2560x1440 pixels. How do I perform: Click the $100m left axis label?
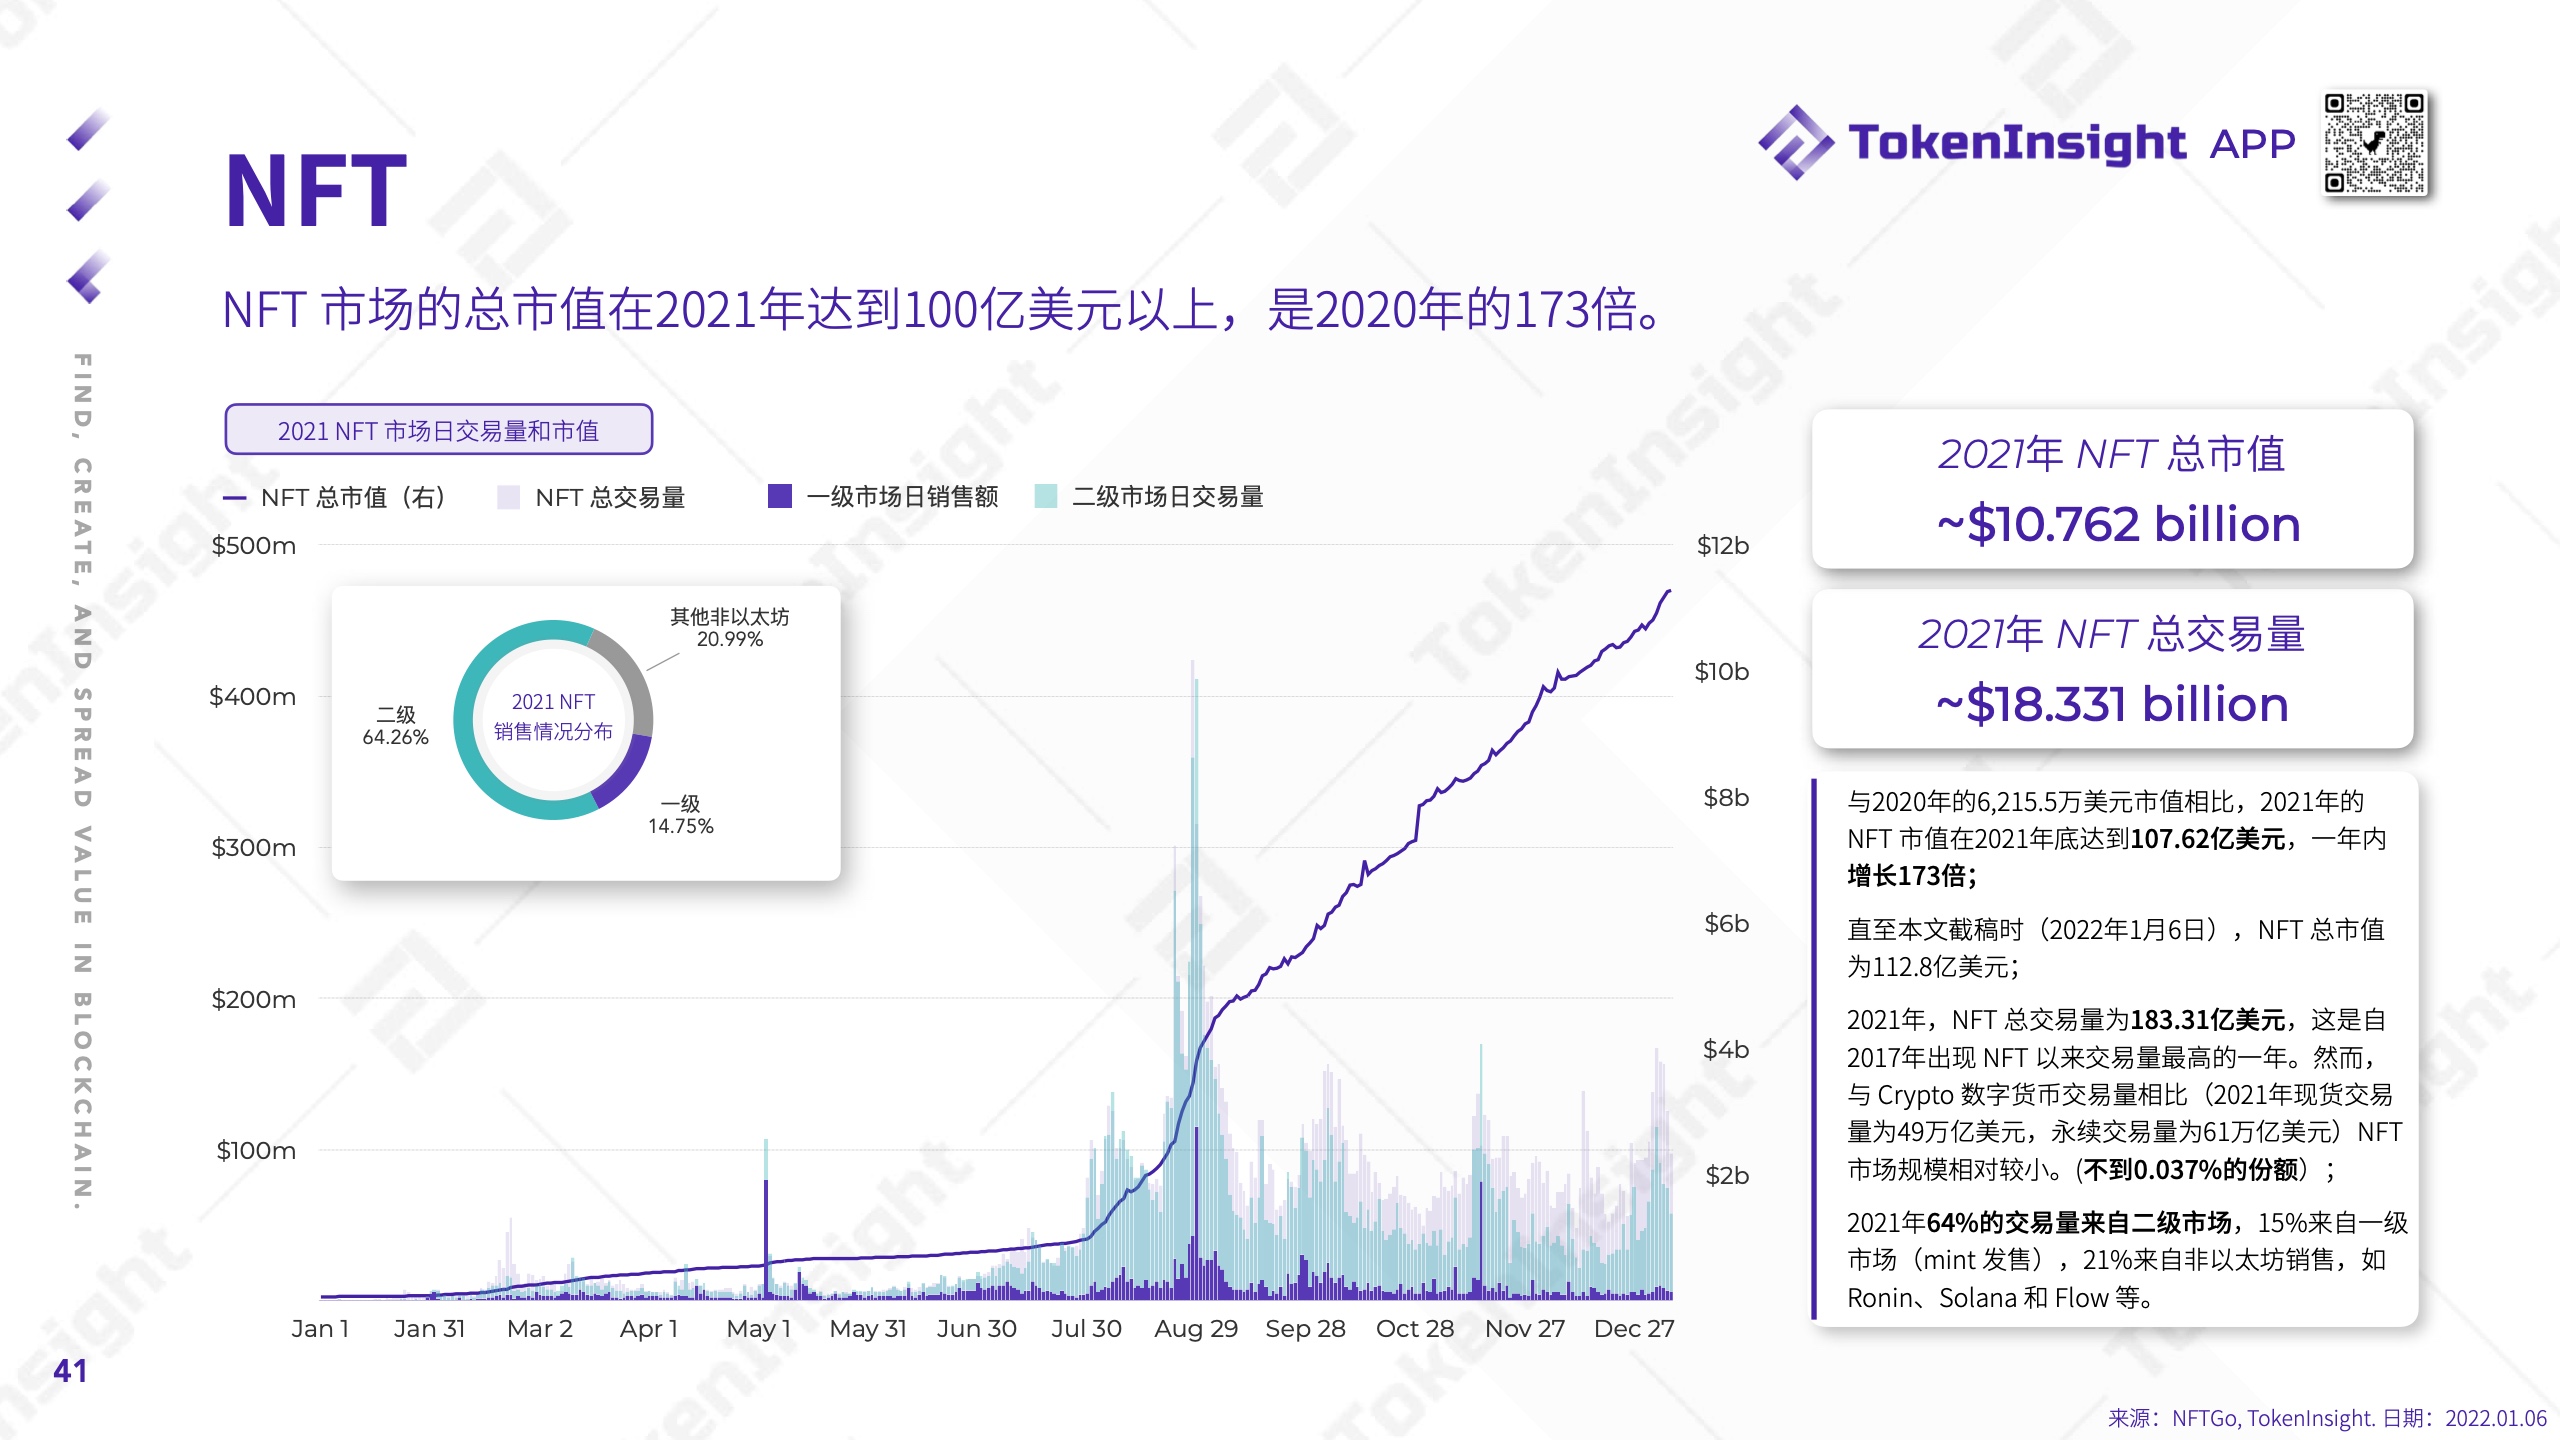click(256, 1150)
